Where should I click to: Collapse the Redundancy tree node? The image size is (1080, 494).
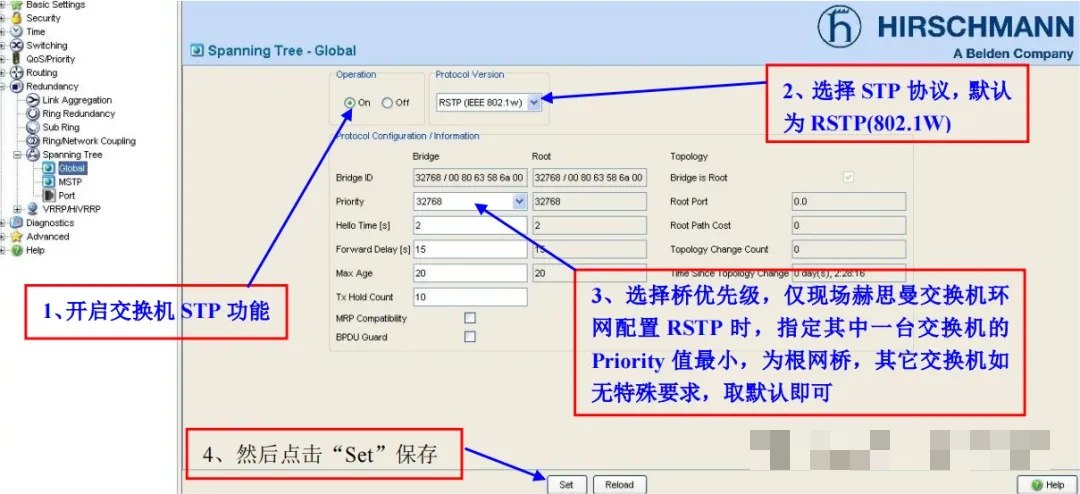(x=3, y=87)
